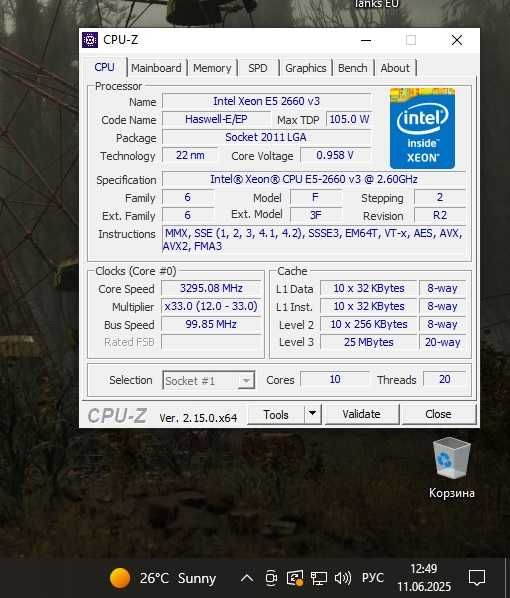Click the Level 2 value 10 x 256 KBytes
Viewport: 510px width, 598px height.
pos(368,324)
